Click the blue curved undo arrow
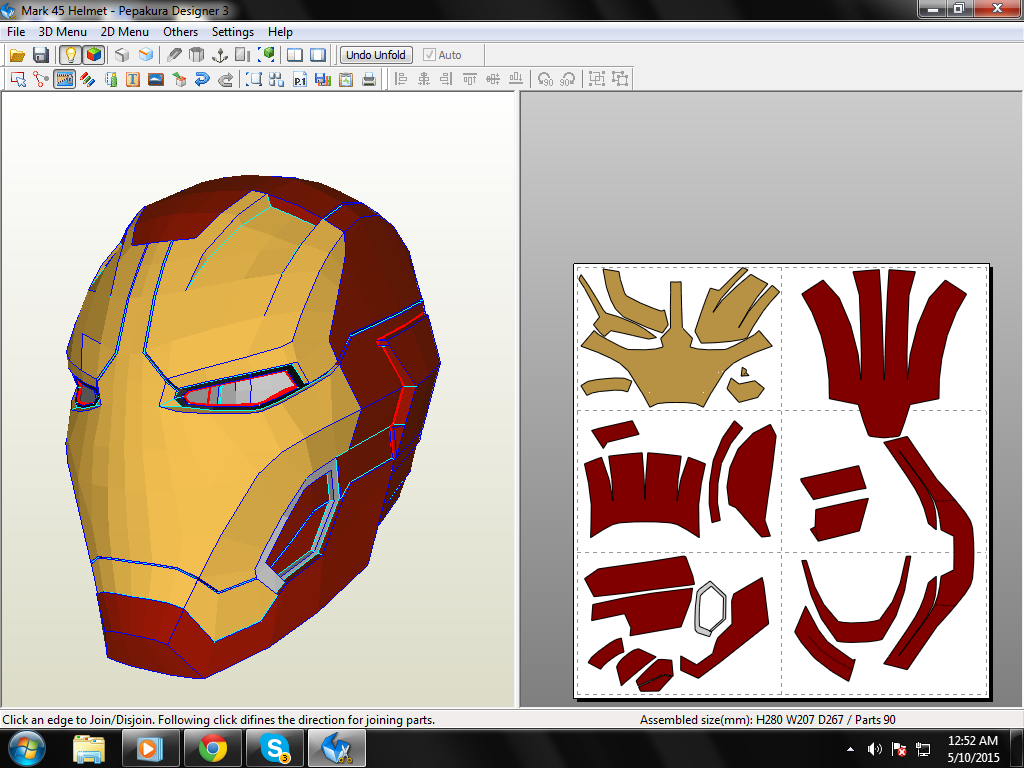Screen dimensions: 1024x768 pyautogui.click(x=202, y=79)
